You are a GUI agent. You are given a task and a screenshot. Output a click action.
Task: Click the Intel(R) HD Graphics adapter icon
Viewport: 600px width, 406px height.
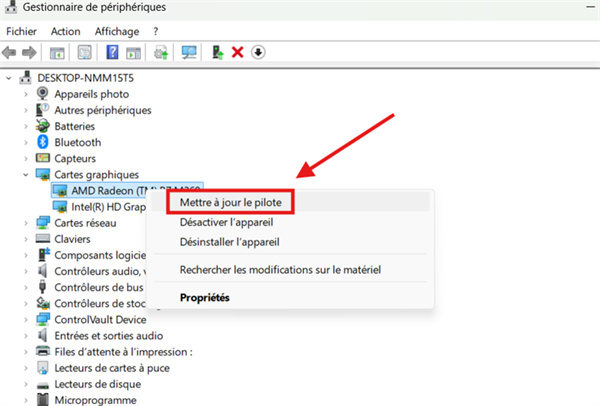pos(60,207)
